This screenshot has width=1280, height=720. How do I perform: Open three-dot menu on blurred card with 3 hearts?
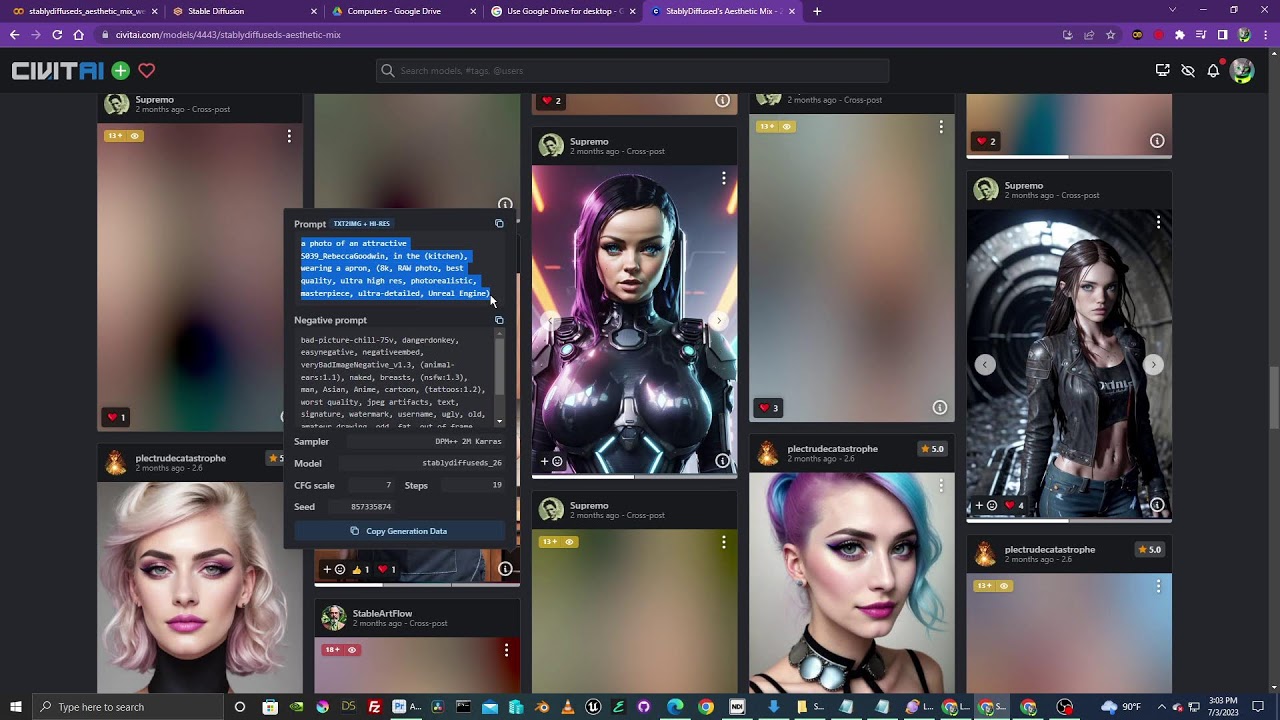941,127
